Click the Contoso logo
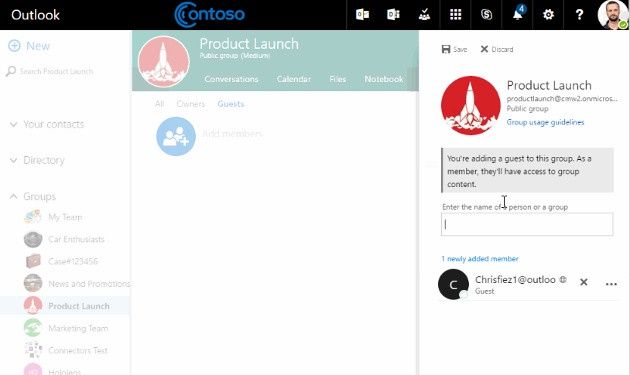This screenshot has width=630, height=375. click(x=209, y=15)
